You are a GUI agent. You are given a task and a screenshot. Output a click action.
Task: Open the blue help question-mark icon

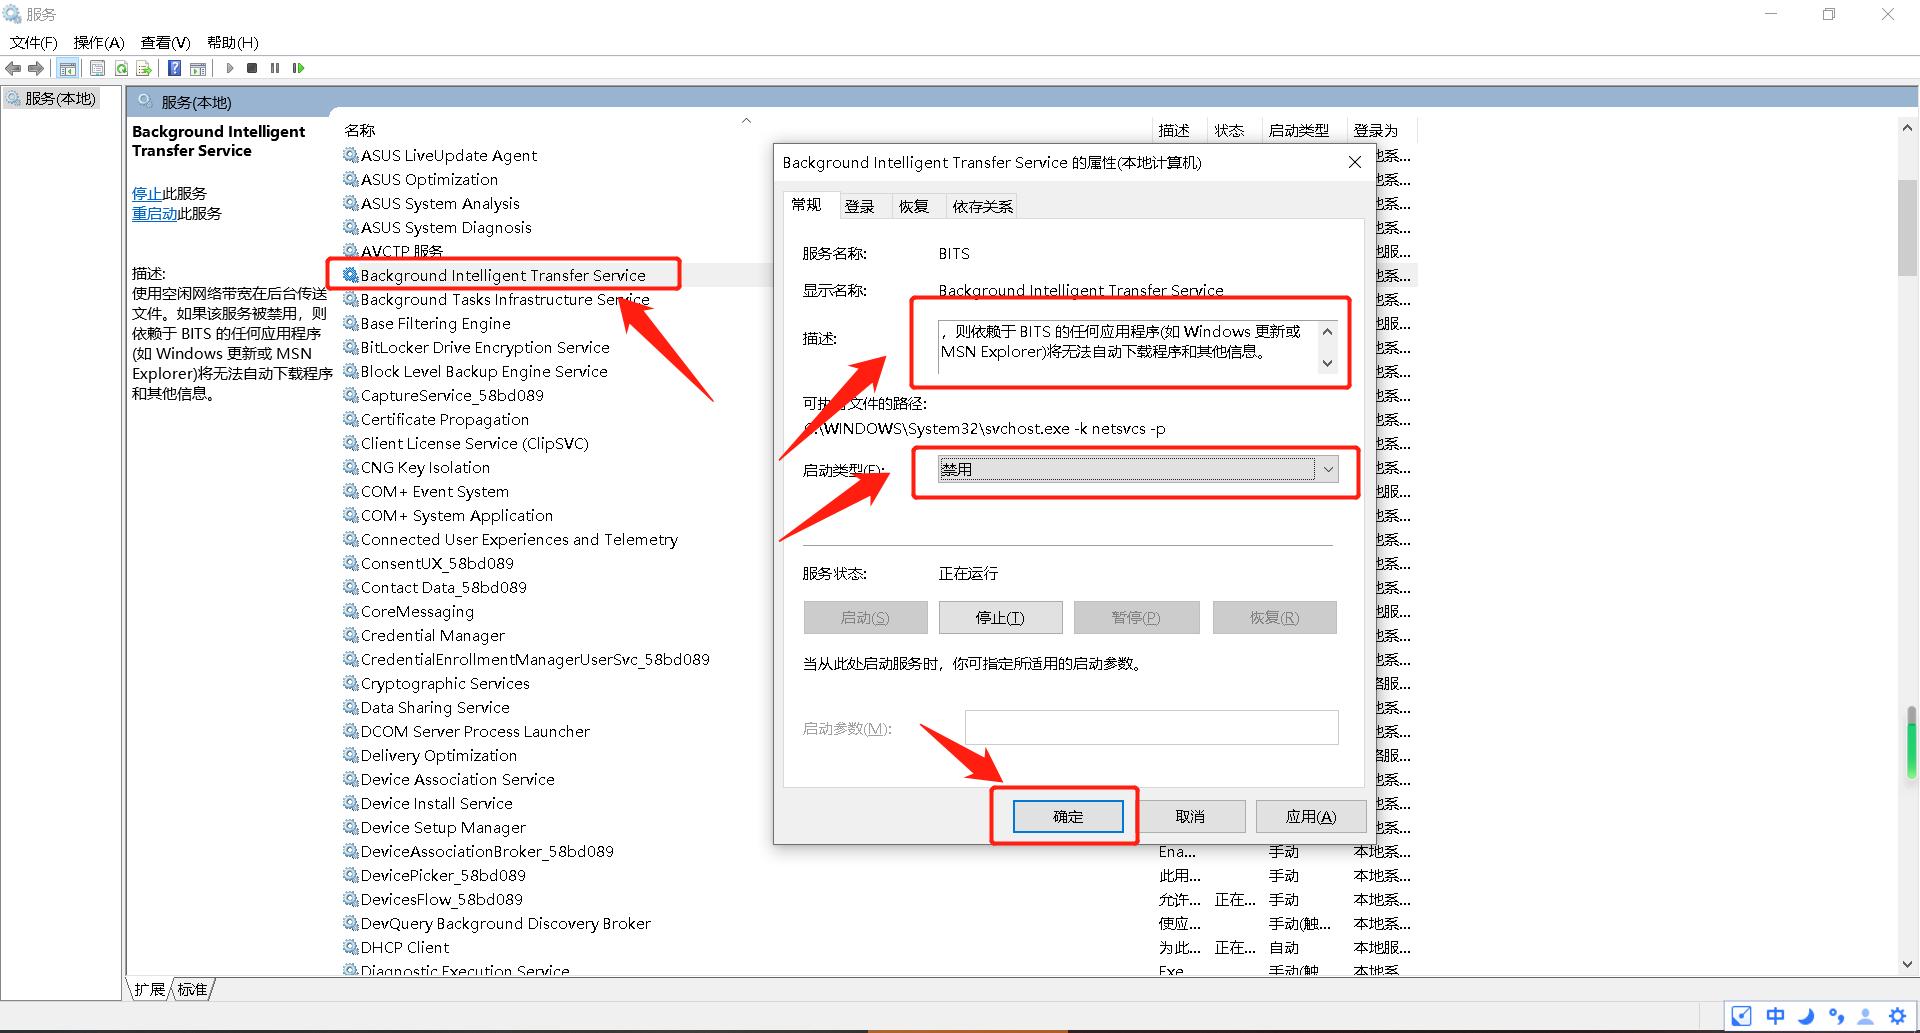tap(174, 68)
